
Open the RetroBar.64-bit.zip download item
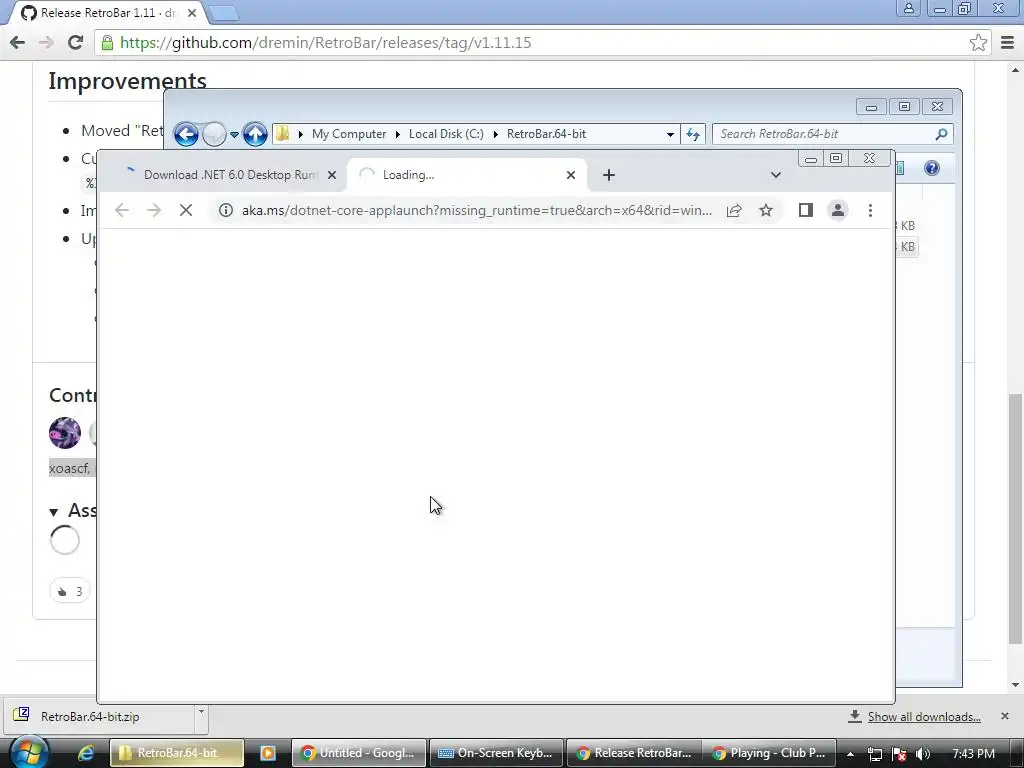[100, 717]
